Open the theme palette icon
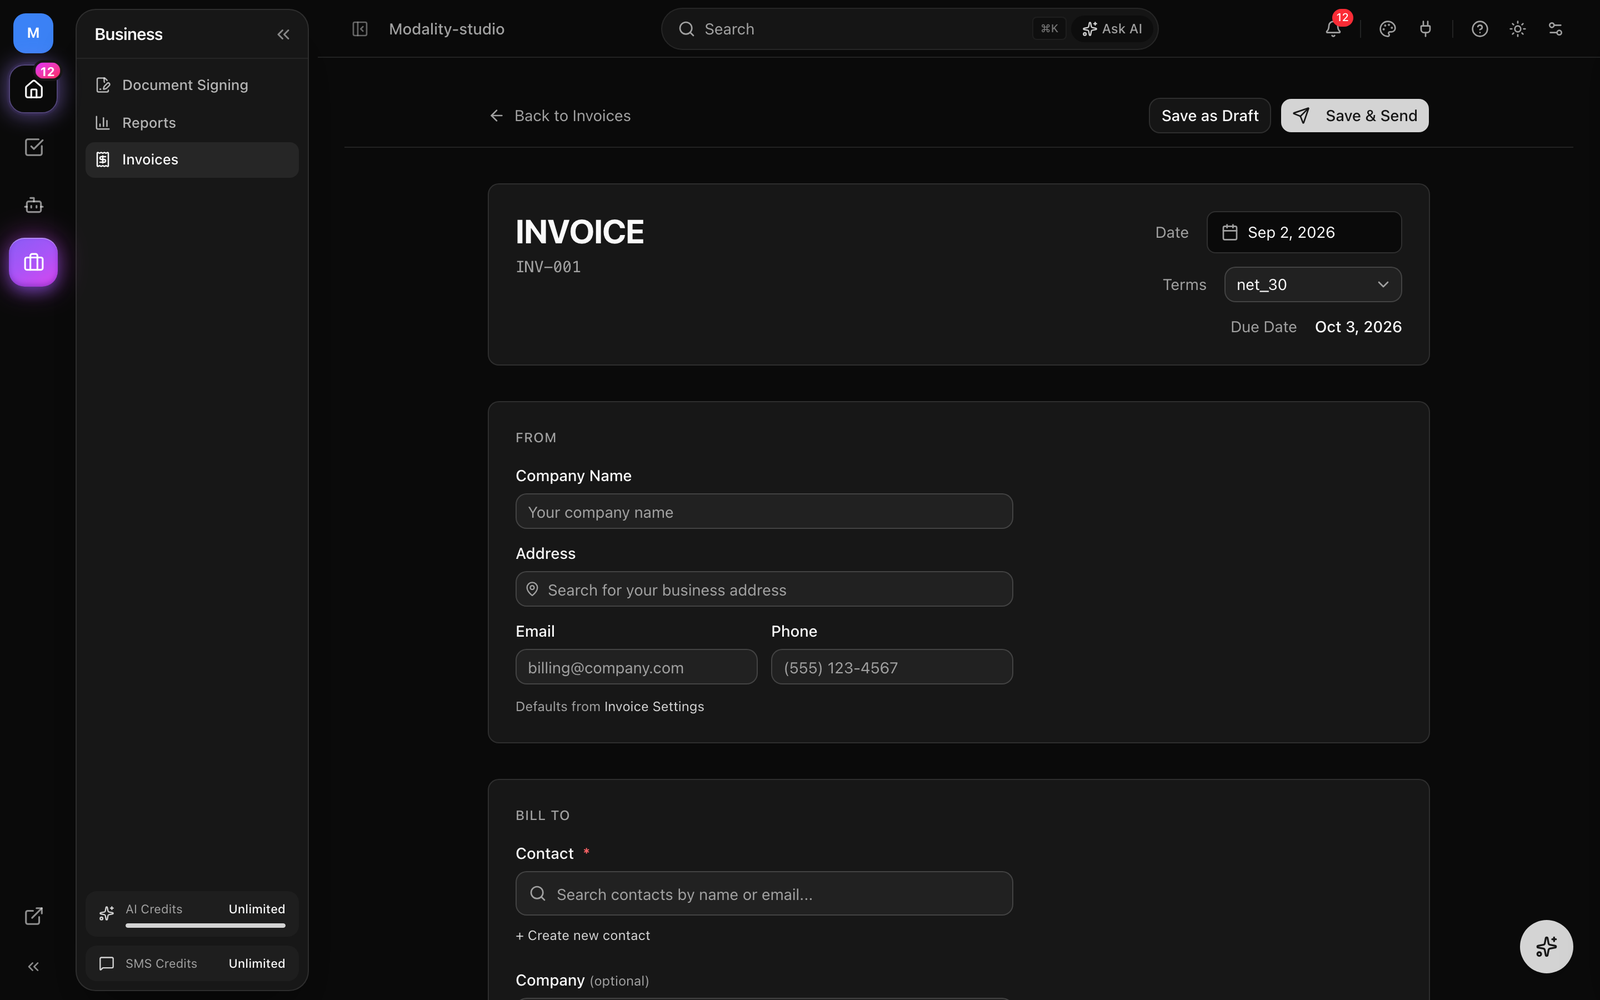 click(1387, 29)
